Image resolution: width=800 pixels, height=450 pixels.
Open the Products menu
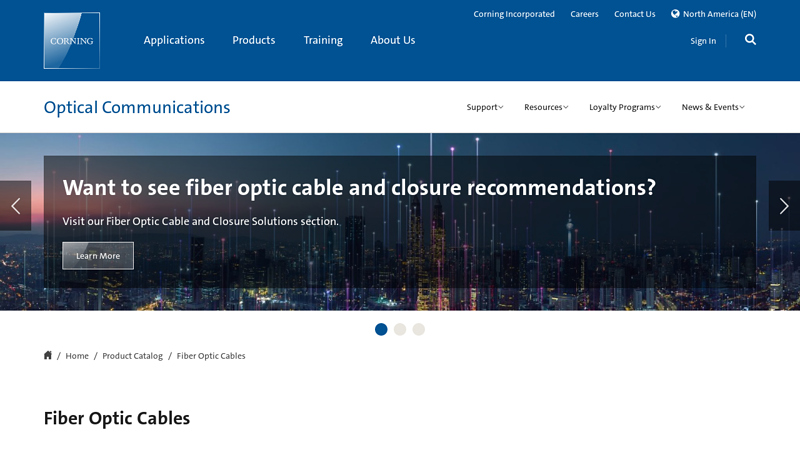pos(254,40)
